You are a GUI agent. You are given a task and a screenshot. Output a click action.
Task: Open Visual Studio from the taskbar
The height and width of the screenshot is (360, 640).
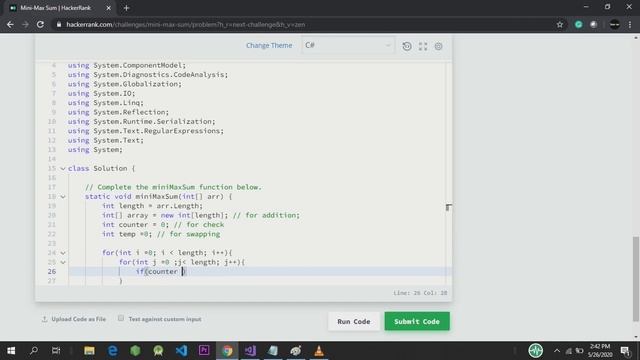click(x=250, y=351)
